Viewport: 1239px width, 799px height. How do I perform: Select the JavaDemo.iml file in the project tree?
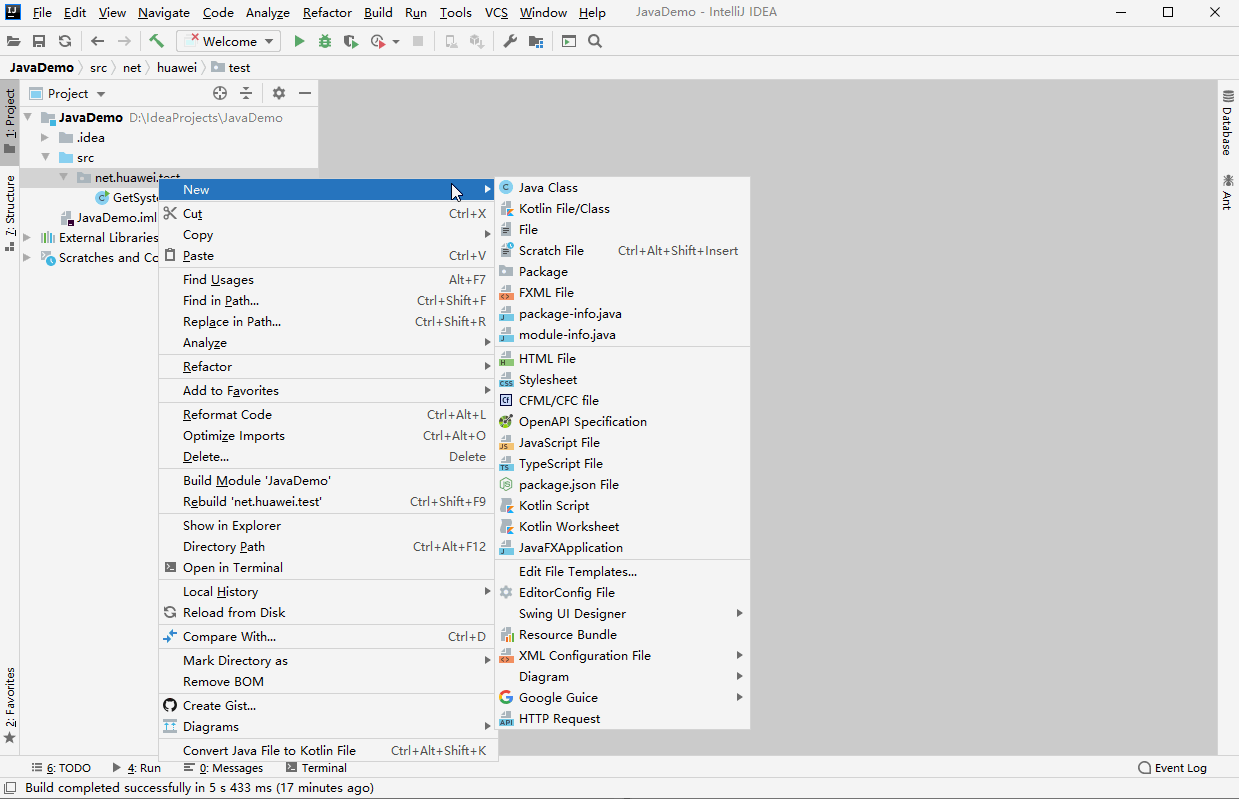tap(108, 217)
